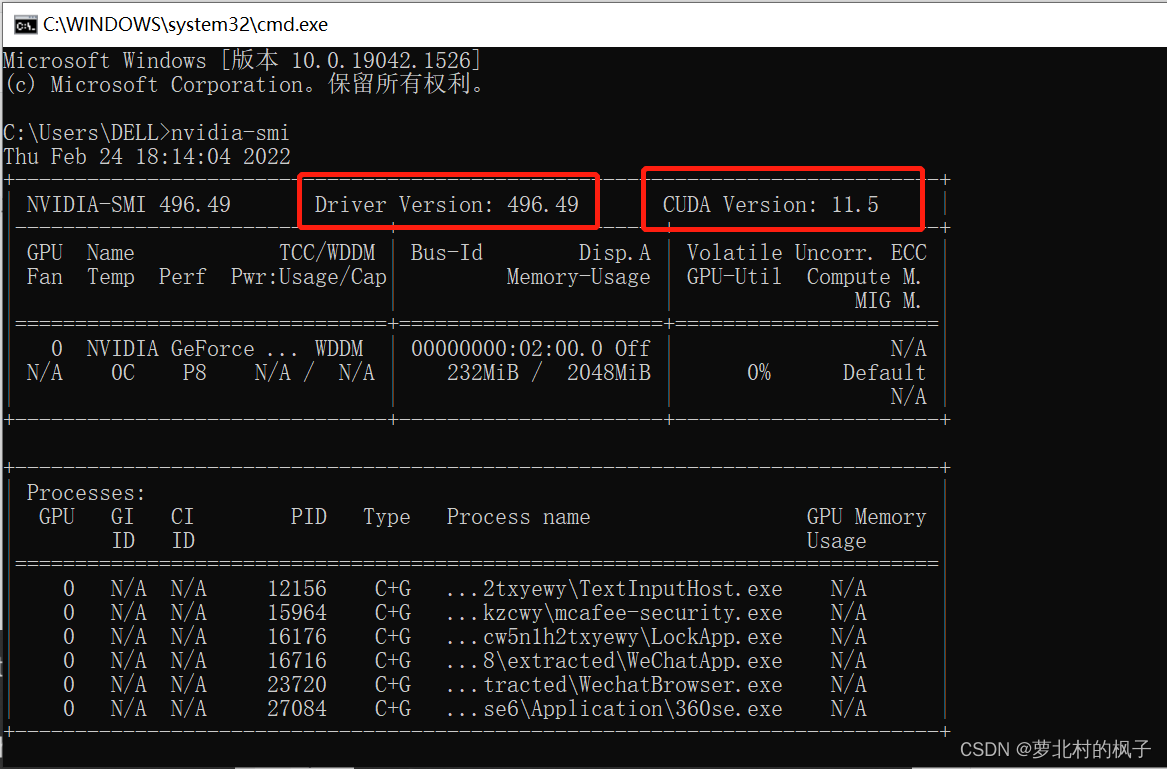Select the Microsoft Corporation copyright line
This screenshot has height=769, width=1167.
click(243, 84)
